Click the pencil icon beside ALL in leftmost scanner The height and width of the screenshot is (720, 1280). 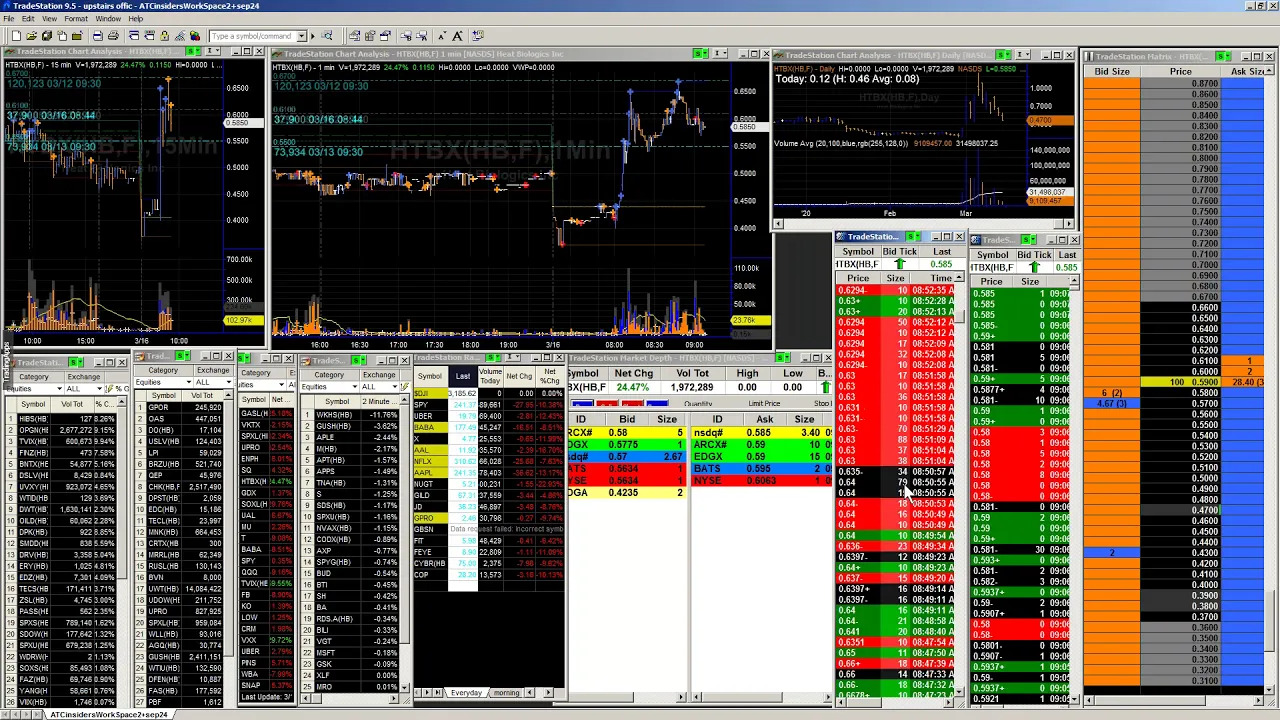point(110,388)
